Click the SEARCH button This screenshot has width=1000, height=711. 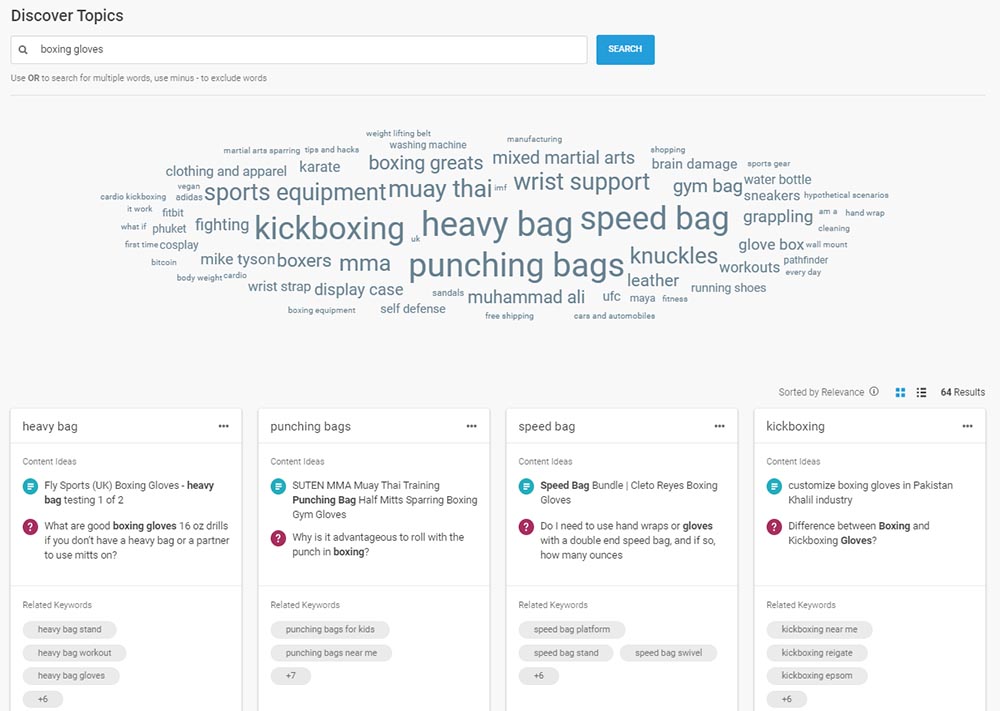coord(625,49)
